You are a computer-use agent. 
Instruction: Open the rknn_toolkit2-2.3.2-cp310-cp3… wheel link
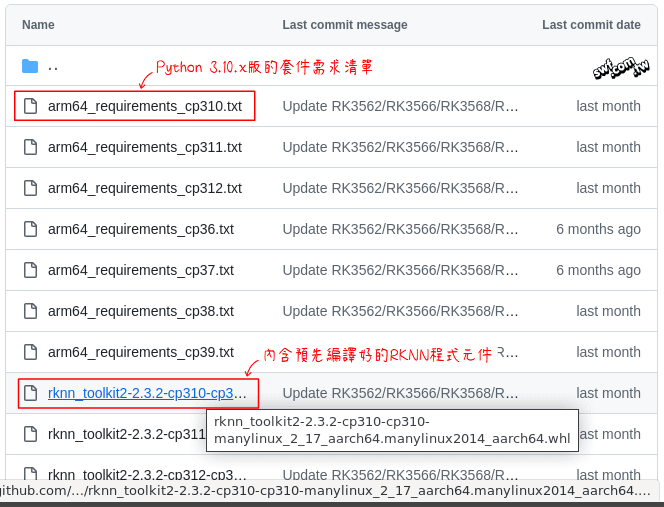pyautogui.click(x=147, y=393)
